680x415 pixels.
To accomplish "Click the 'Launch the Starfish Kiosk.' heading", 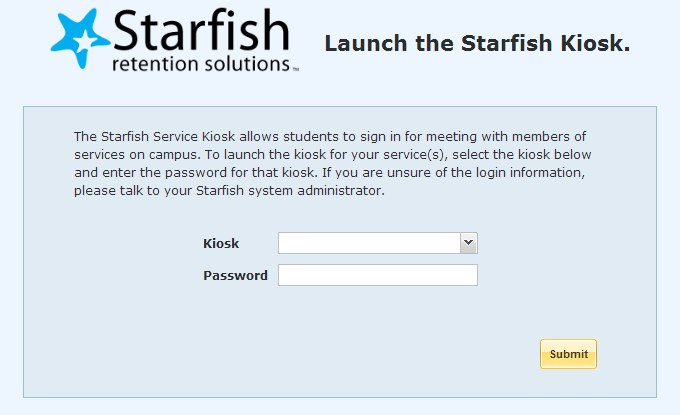I will tap(477, 44).
